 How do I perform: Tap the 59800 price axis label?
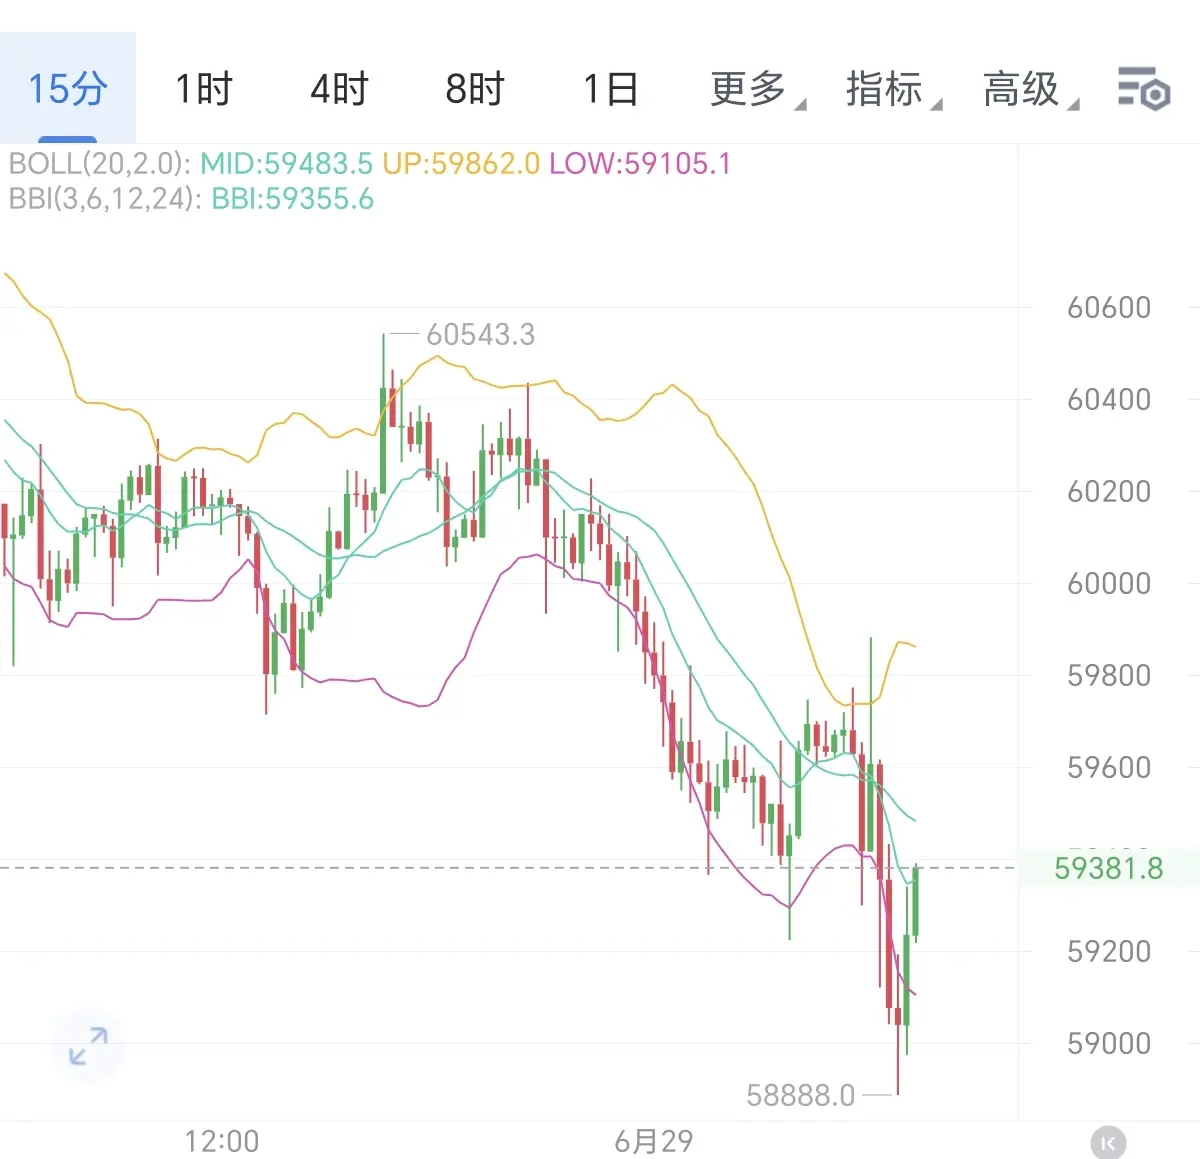[1109, 675]
